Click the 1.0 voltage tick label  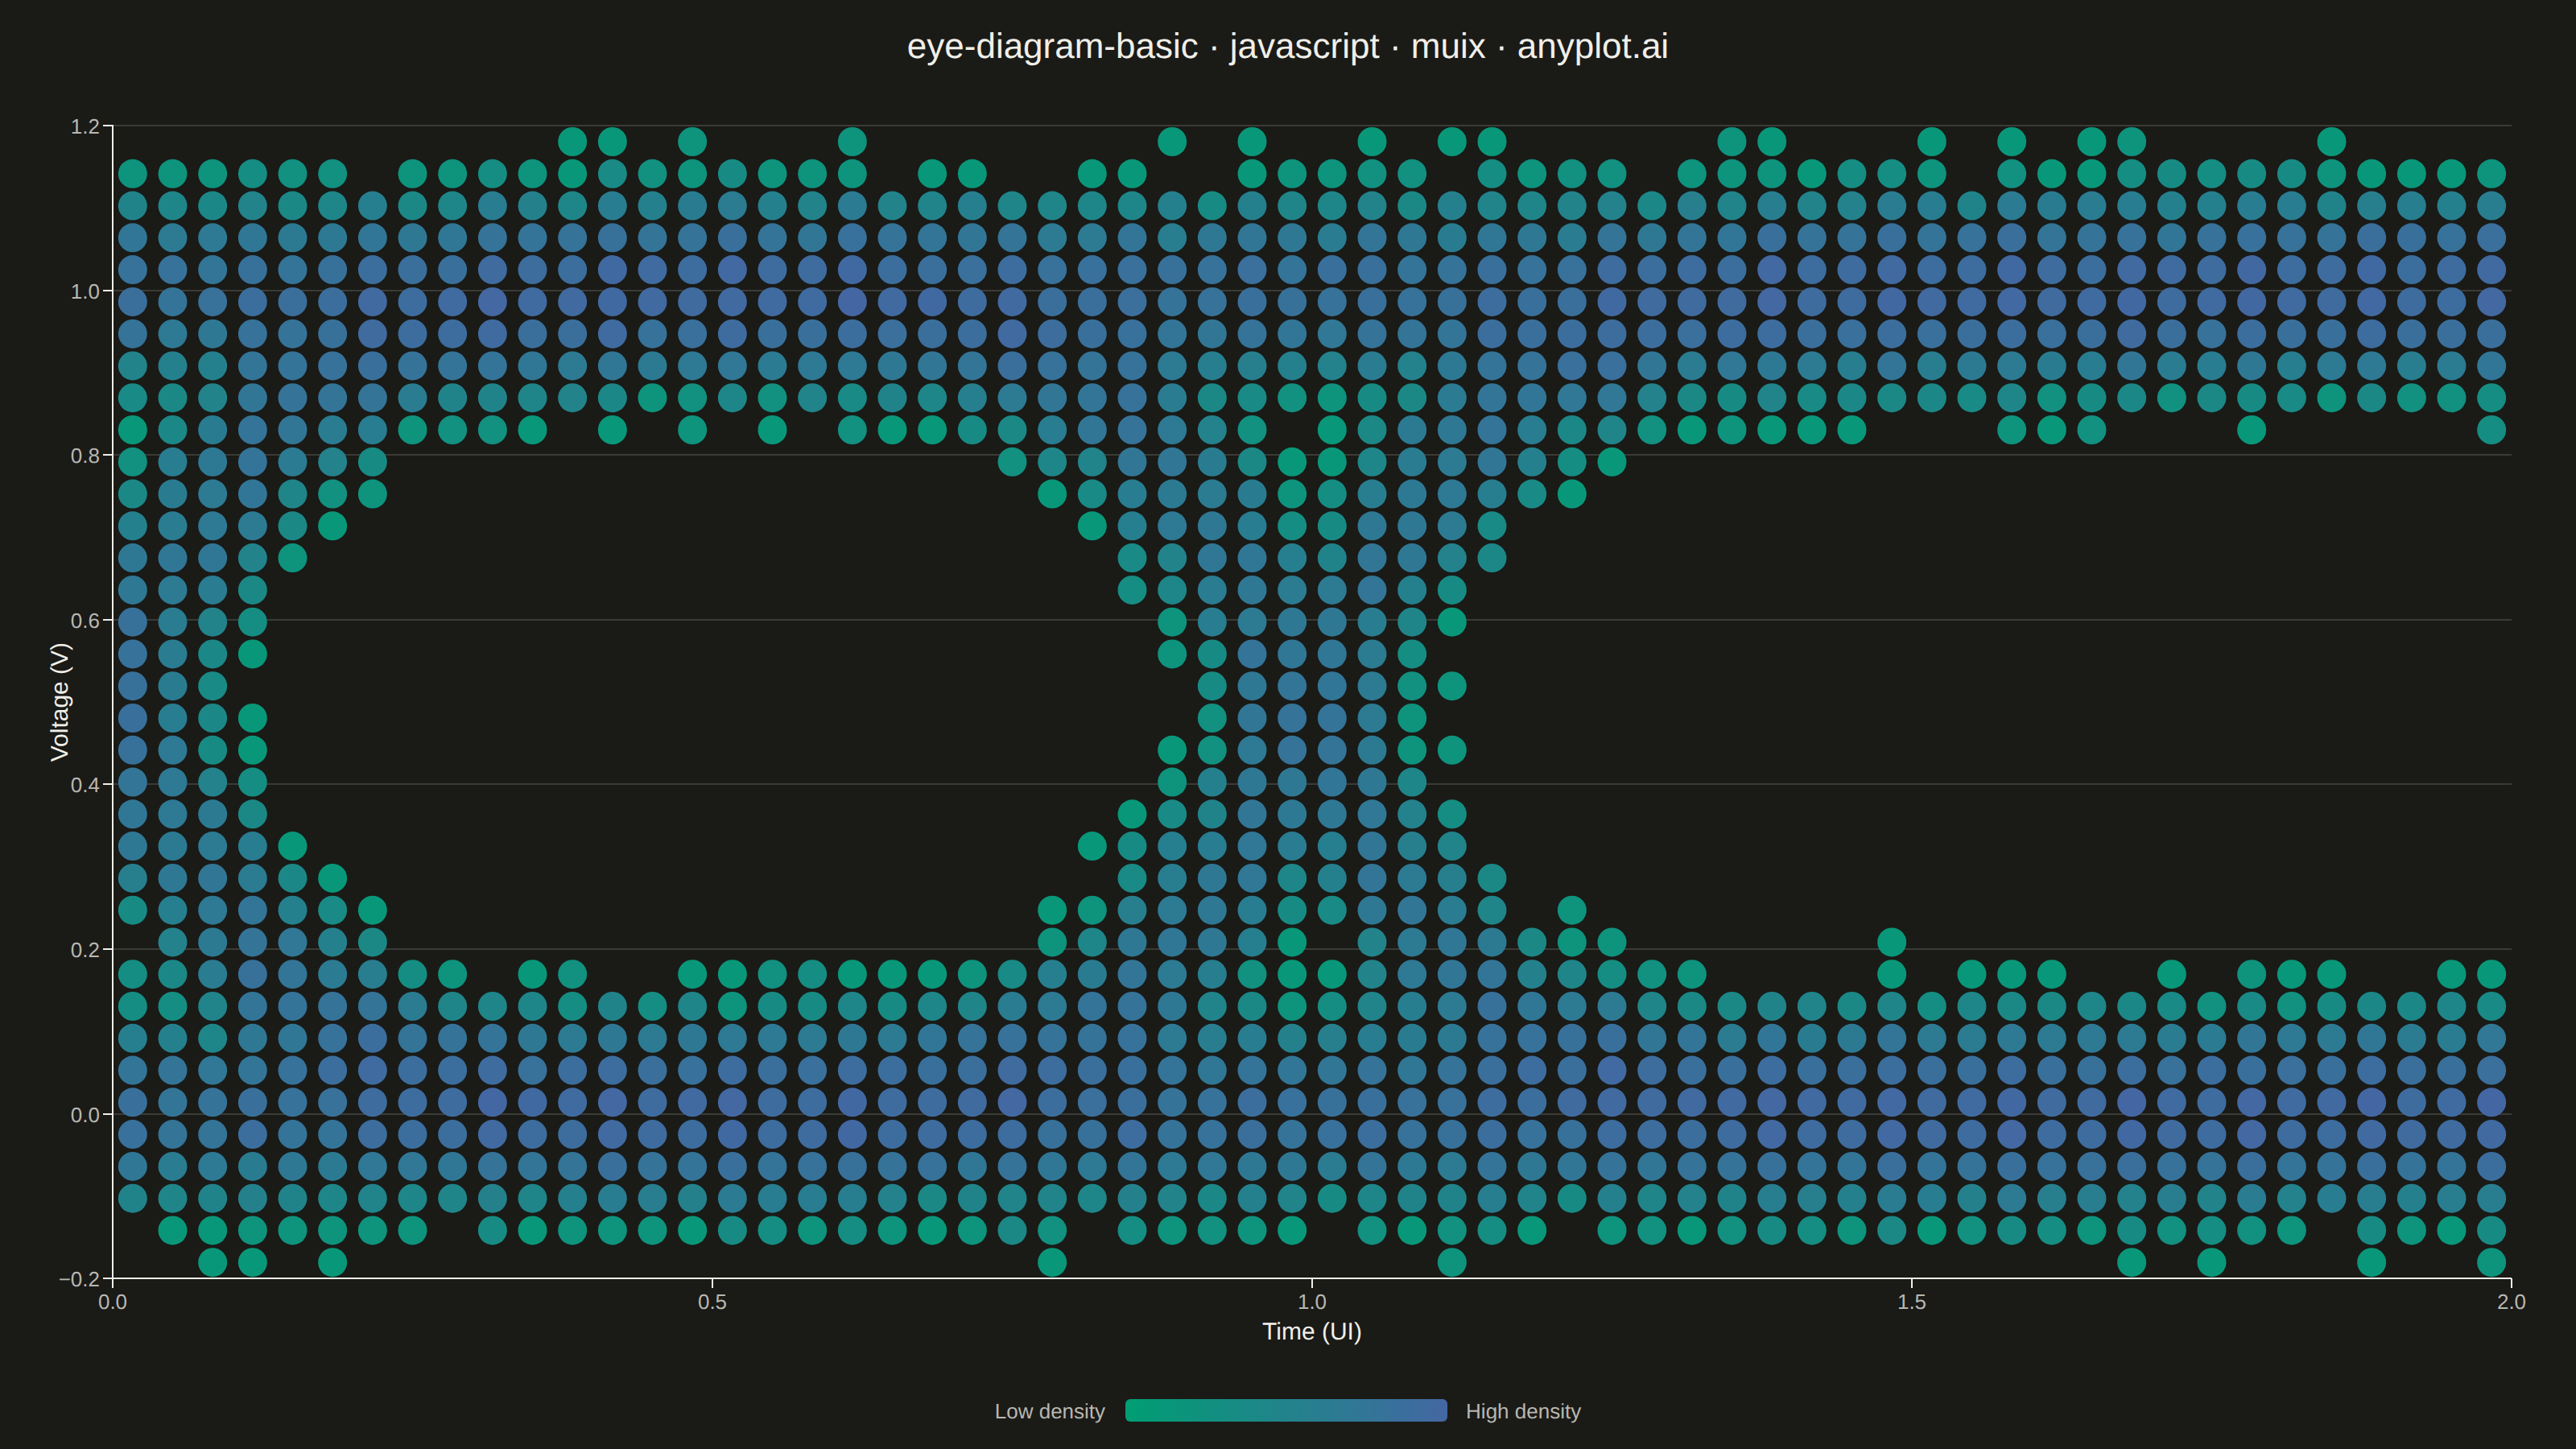click(85, 292)
